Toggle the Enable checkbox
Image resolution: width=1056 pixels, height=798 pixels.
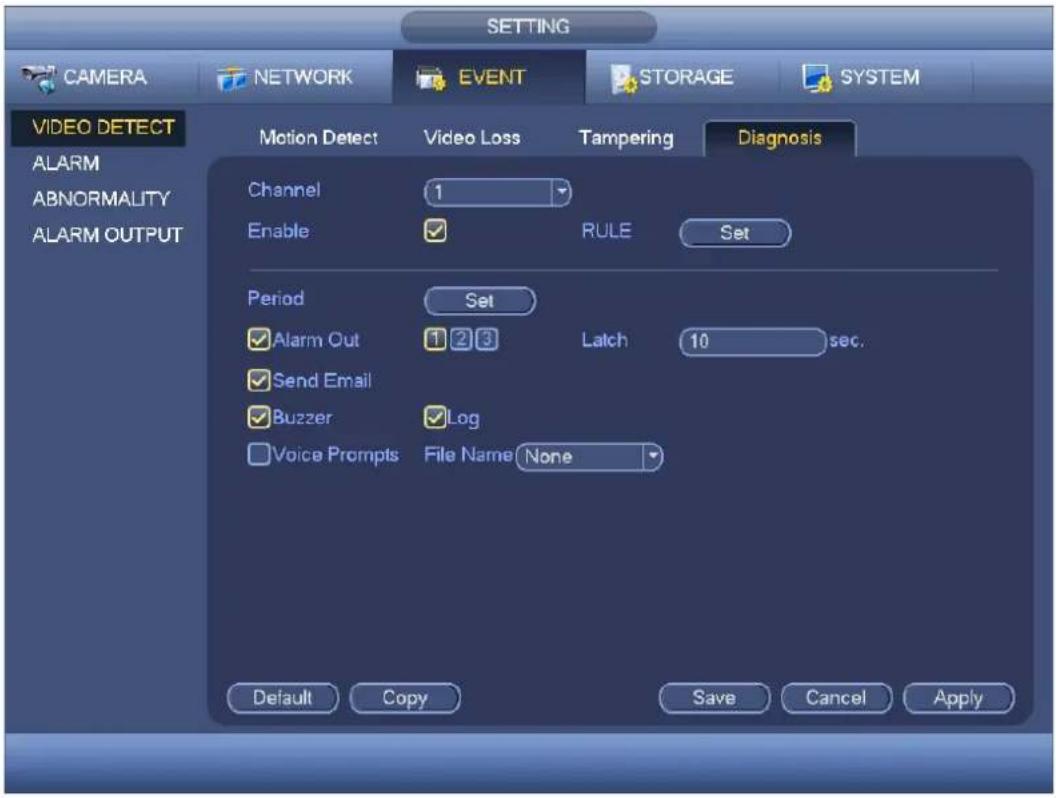click(435, 231)
